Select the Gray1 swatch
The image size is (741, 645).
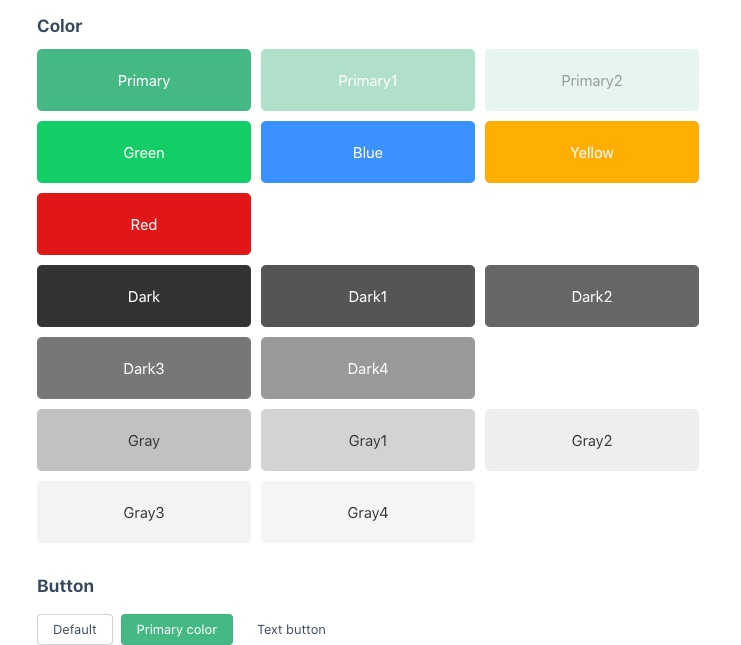pyautogui.click(x=368, y=440)
